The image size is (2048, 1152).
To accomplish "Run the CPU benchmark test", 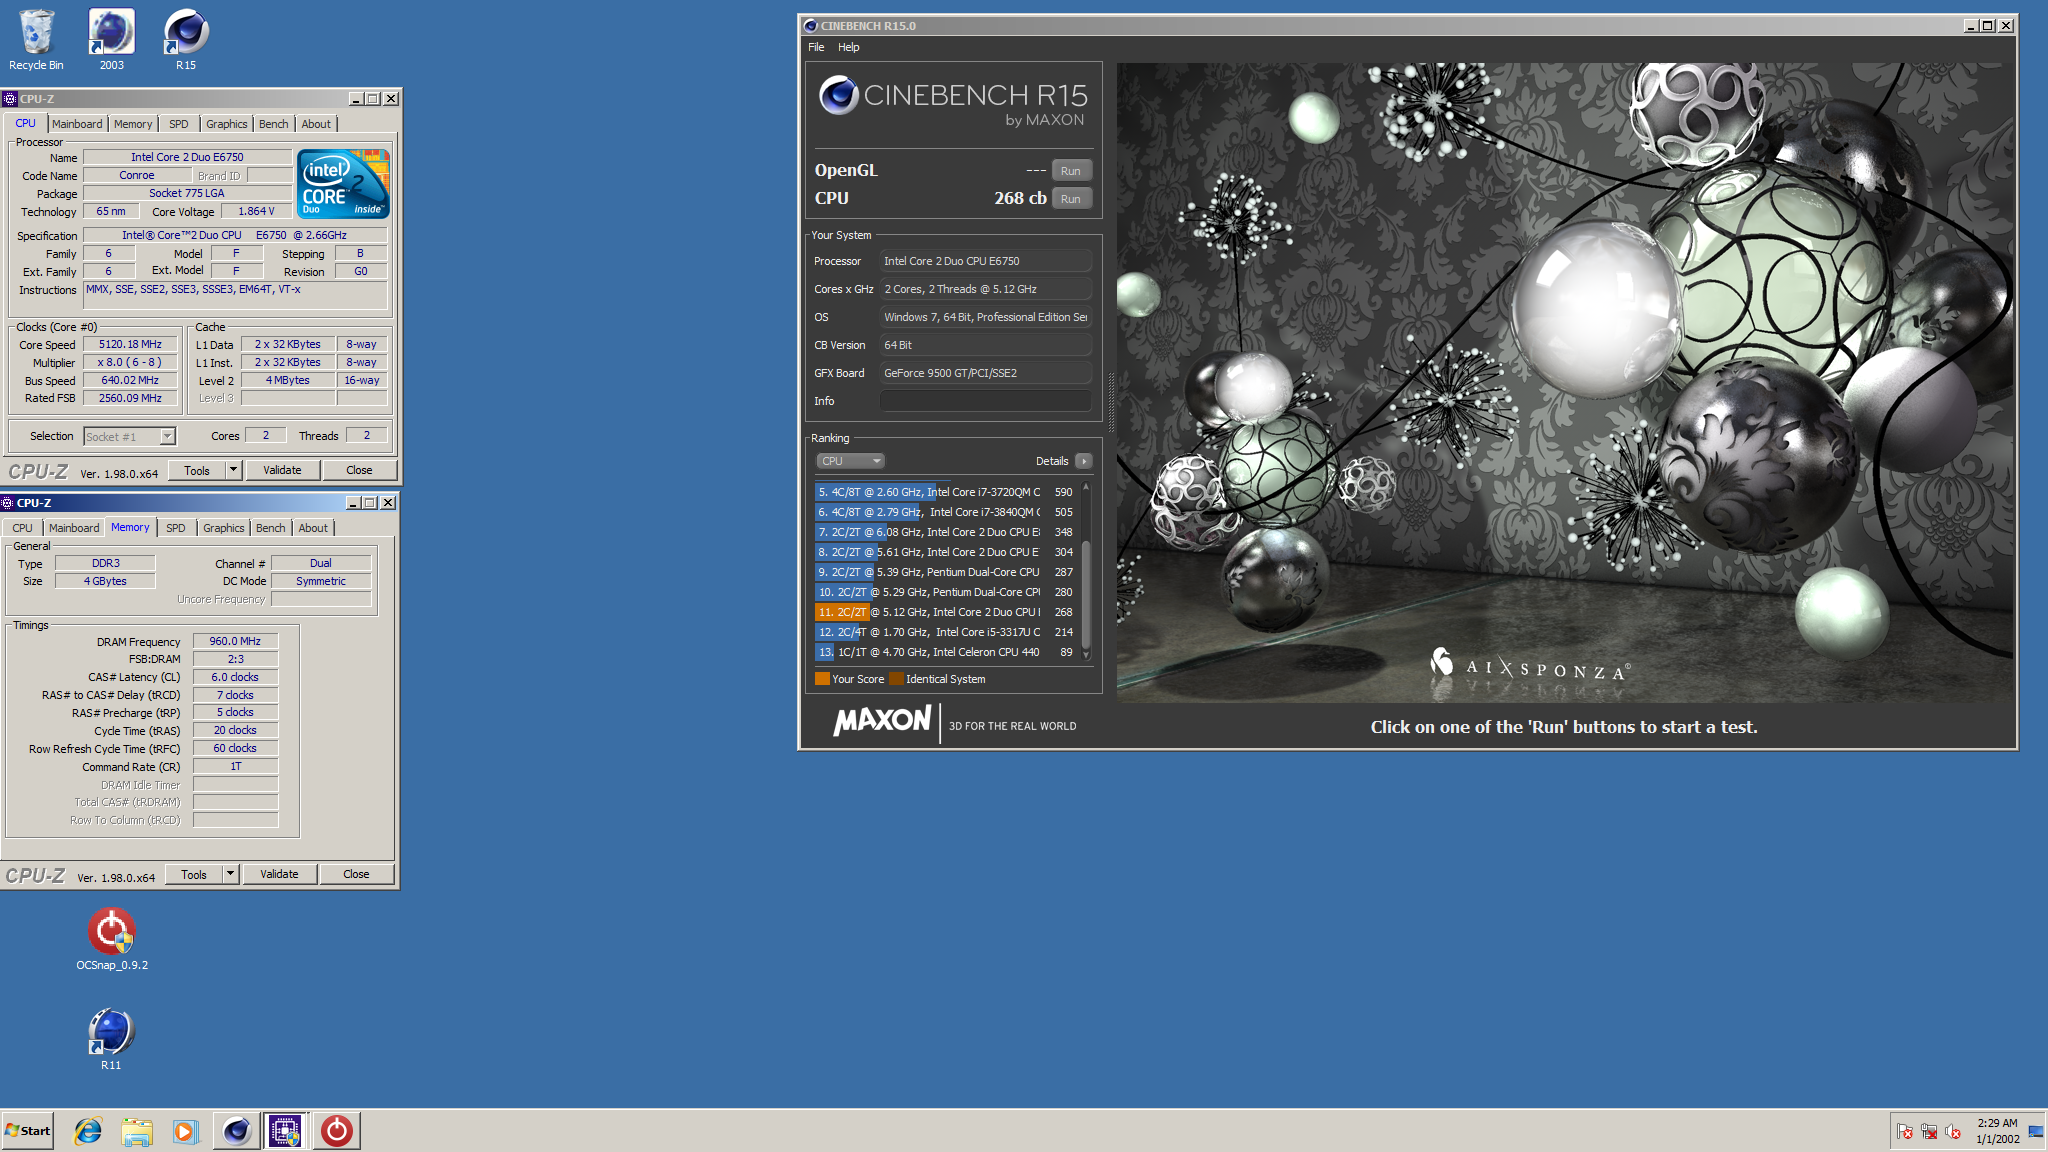I will tap(1071, 199).
